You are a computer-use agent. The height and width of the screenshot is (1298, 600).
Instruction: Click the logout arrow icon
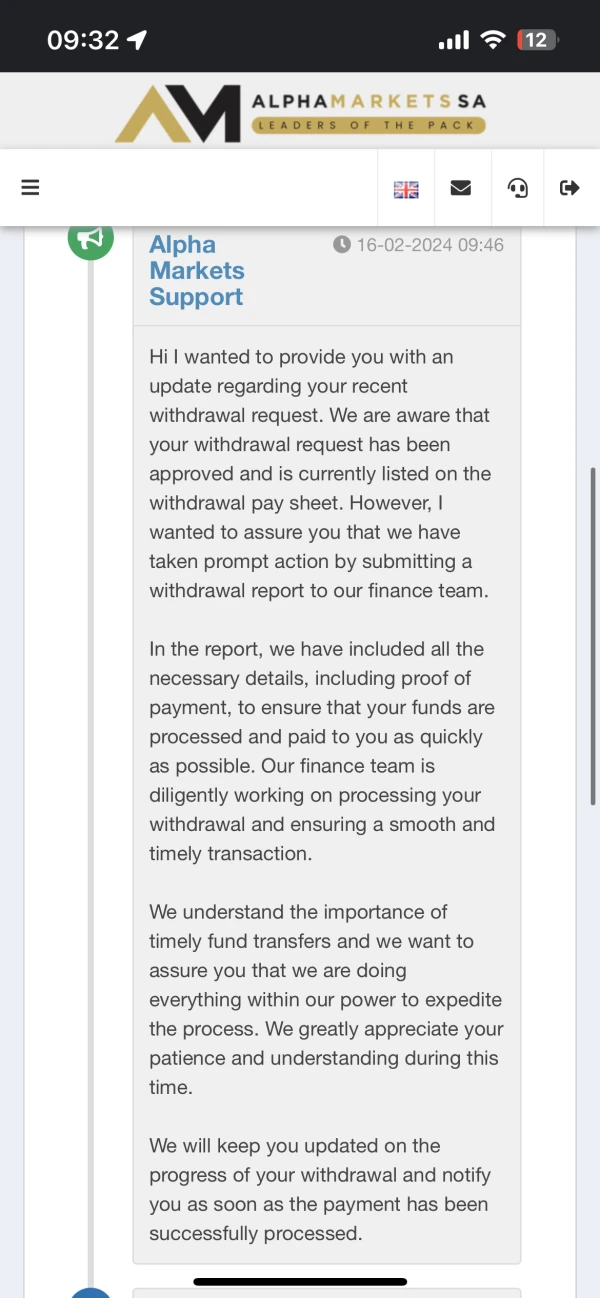570,188
